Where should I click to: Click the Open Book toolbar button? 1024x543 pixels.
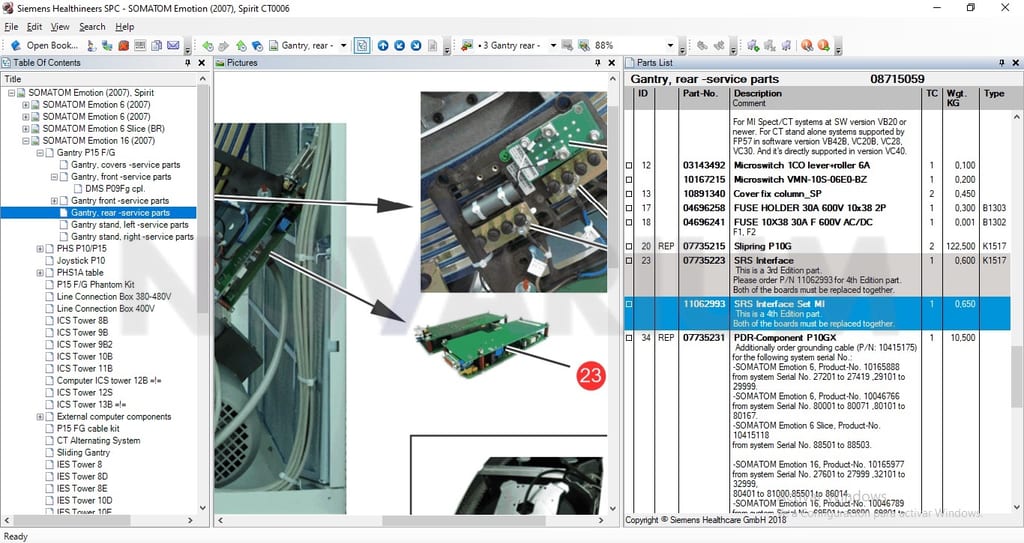pyautogui.click(x=44, y=45)
